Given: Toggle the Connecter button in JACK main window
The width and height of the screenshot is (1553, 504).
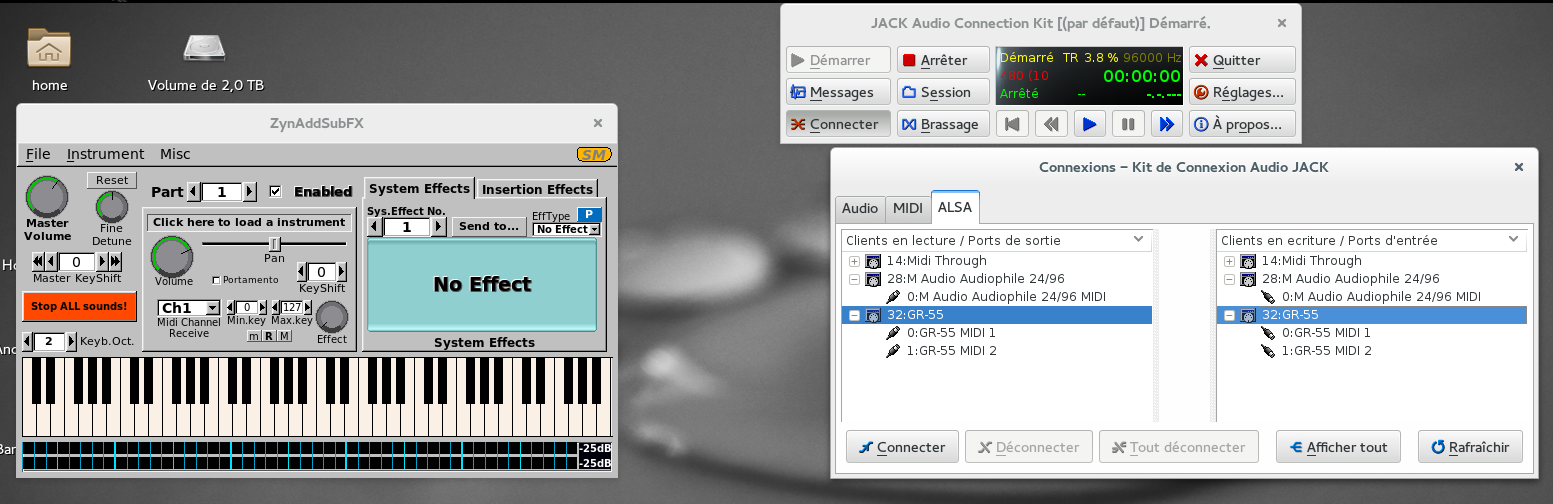Looking at the screenshot, I should click(837, 124).
